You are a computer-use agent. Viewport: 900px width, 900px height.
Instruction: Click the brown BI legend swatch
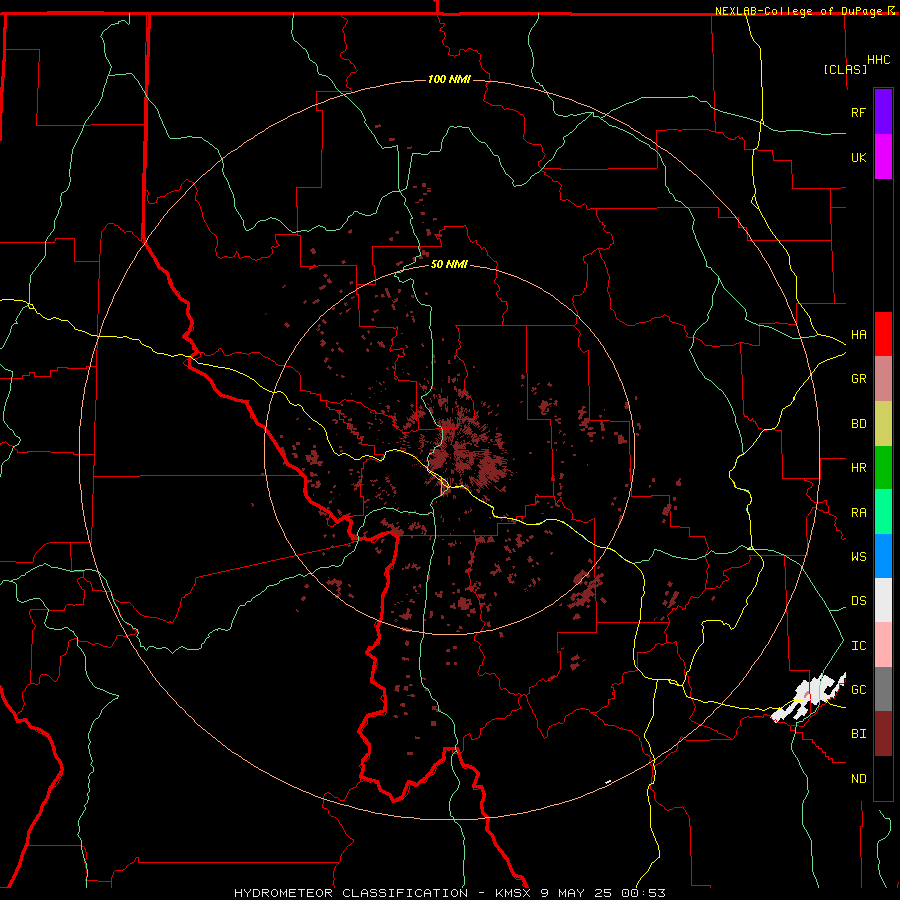pos(883,734)
